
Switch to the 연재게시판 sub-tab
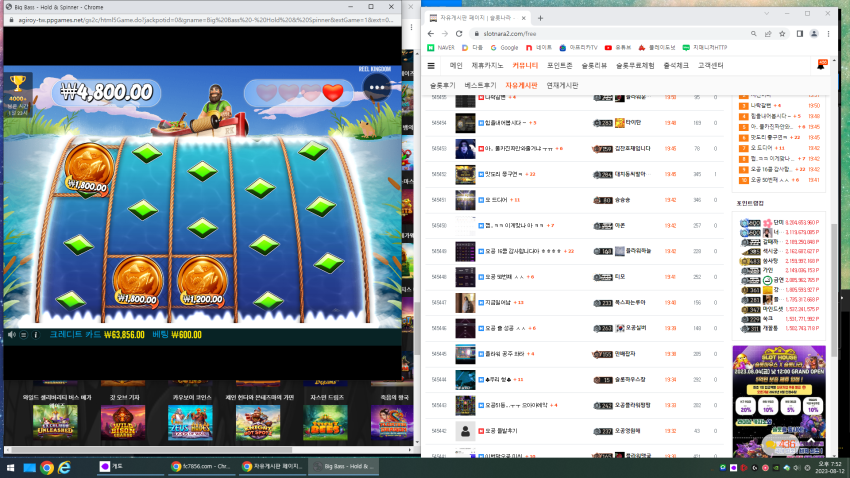(562, 86)
